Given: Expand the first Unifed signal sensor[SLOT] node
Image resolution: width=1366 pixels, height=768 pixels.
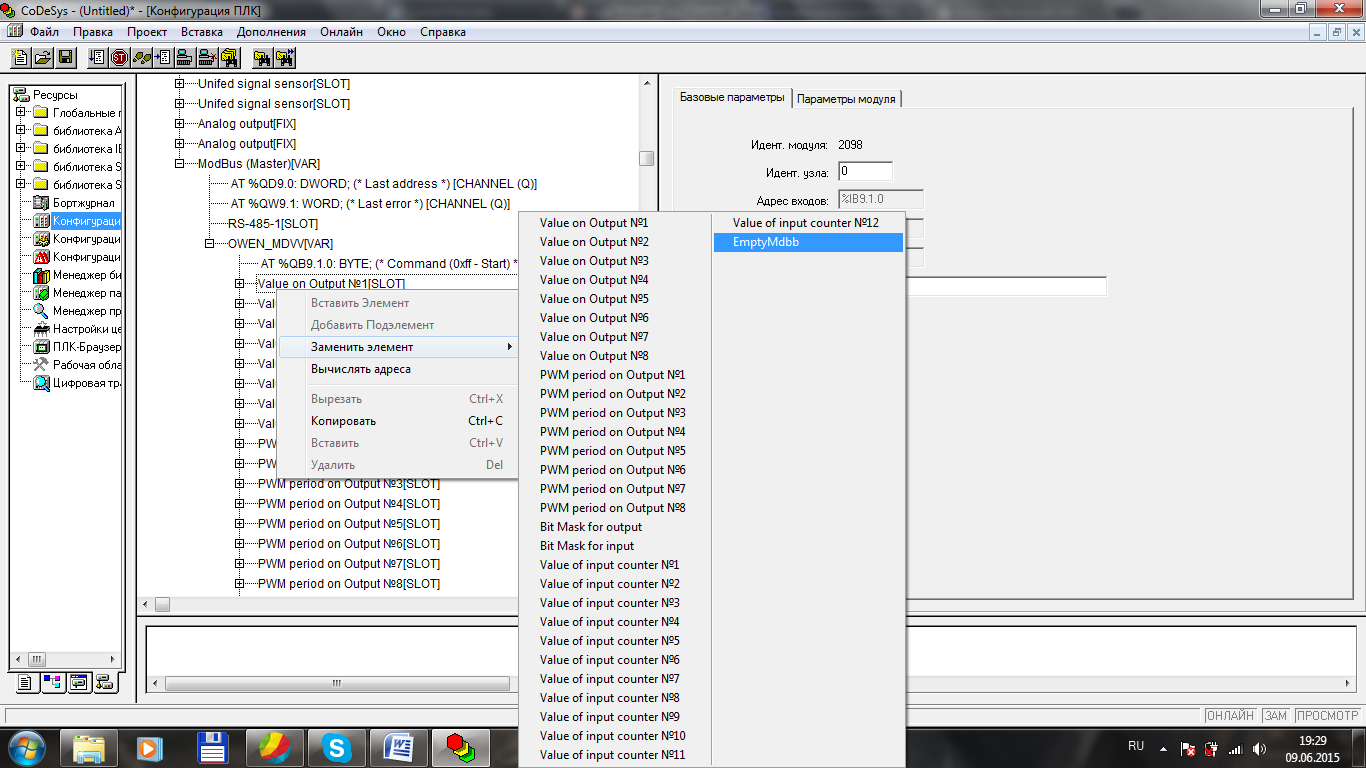Looking at the screenshot, I should point(180,84).
